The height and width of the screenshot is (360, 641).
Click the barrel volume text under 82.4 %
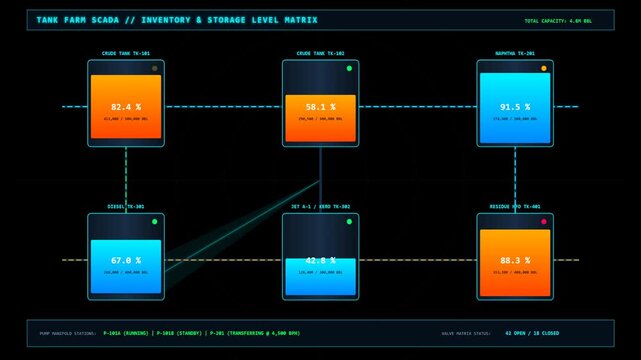126,119
